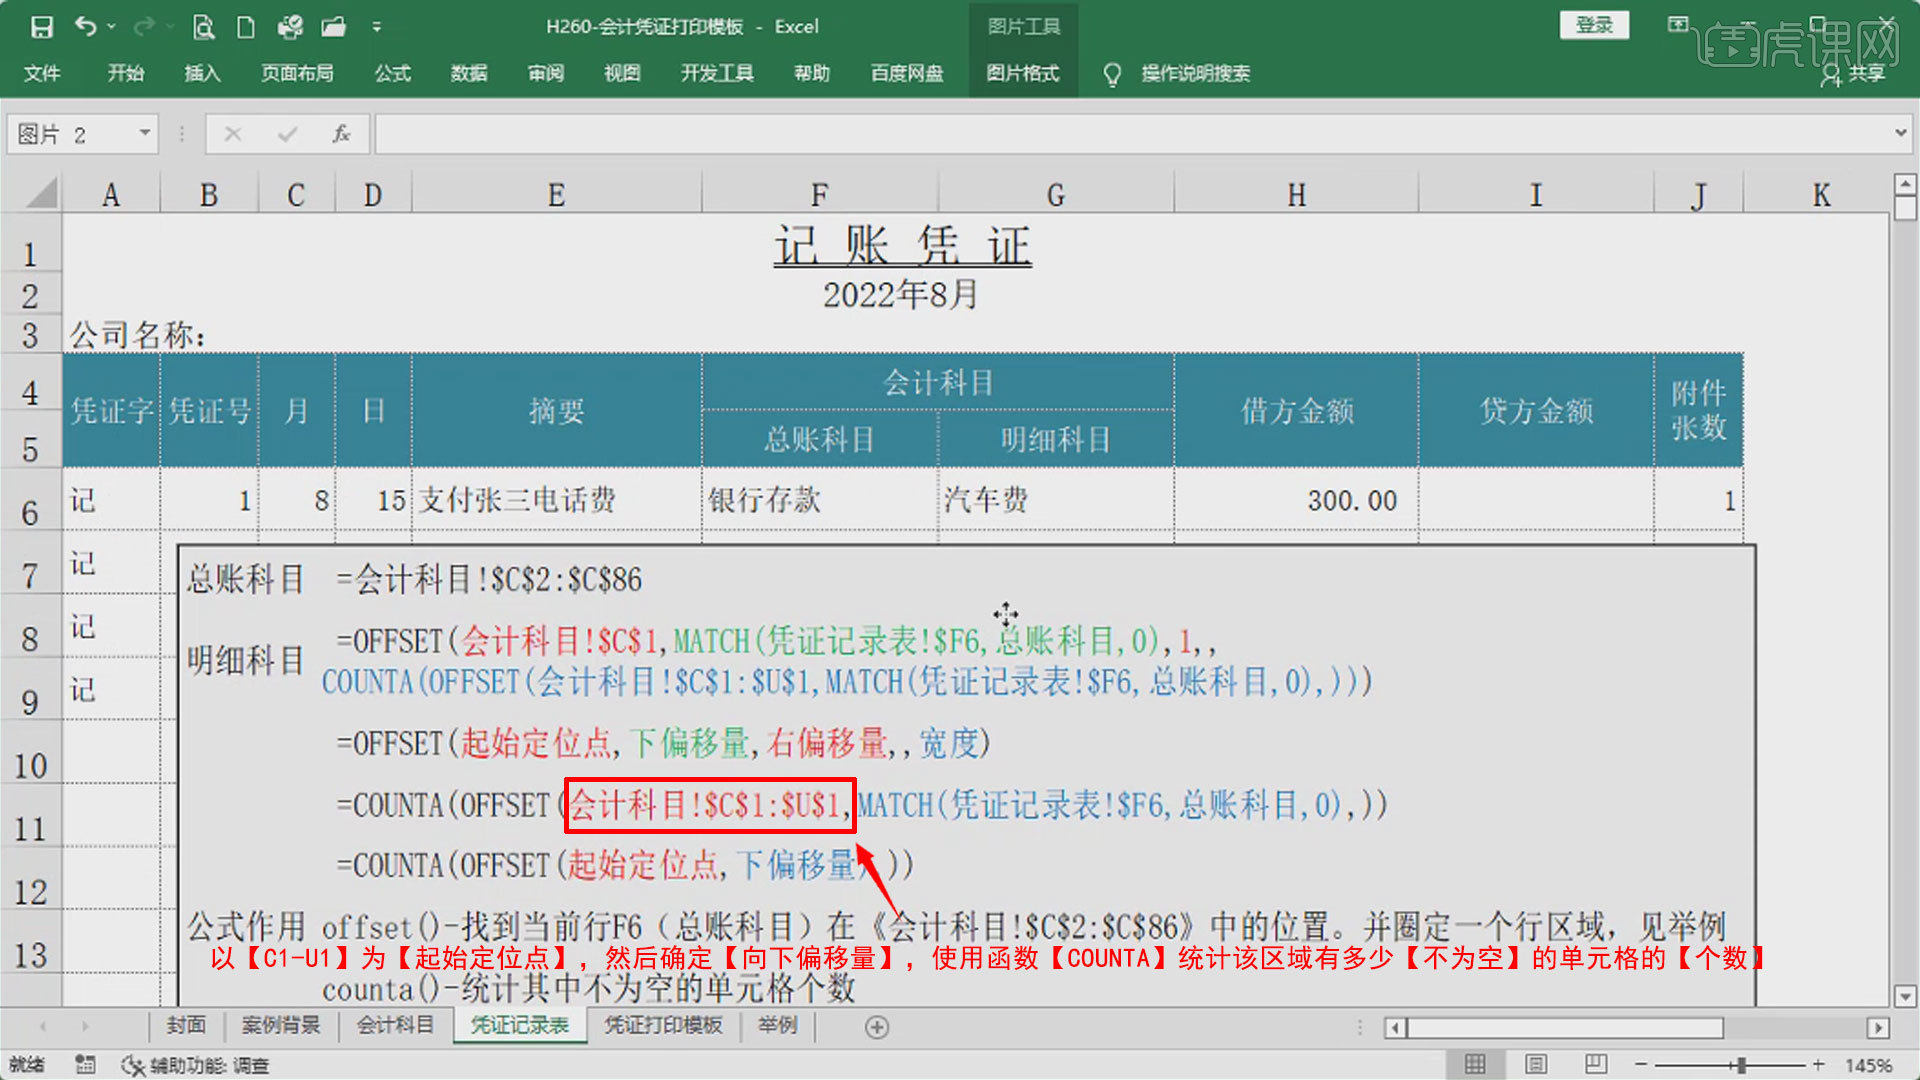Click the Undo arrow icon
The height and width of the screenshot is (1080, 1920).
coord(86,27)
